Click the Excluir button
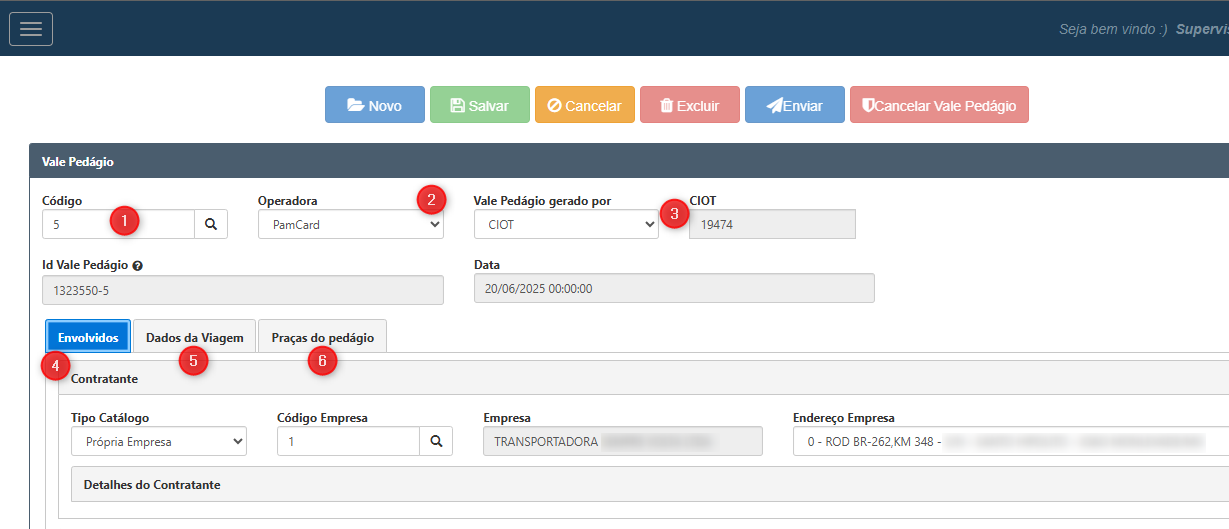The height and width of the screenshot is (529, 1229). coord(689,105)
